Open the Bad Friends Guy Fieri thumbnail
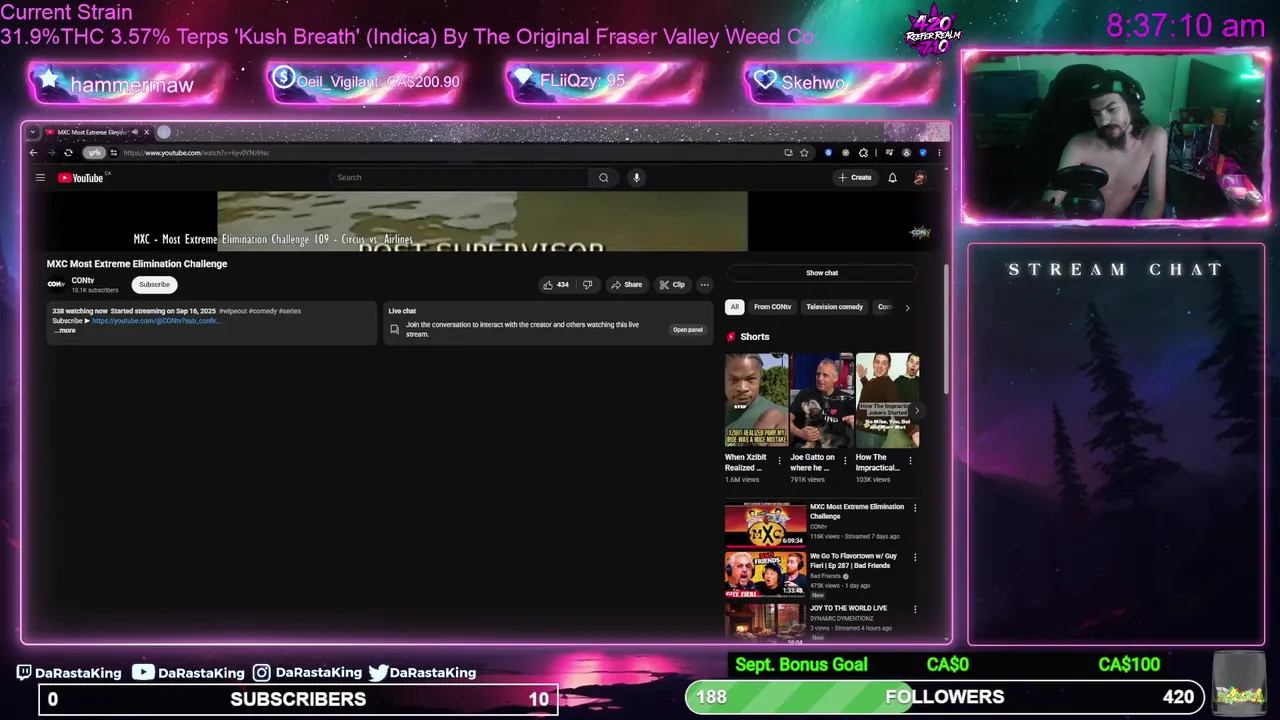The width and height of the screenshot is (1280, 720). pyautogui.click(x=765, y=574)
